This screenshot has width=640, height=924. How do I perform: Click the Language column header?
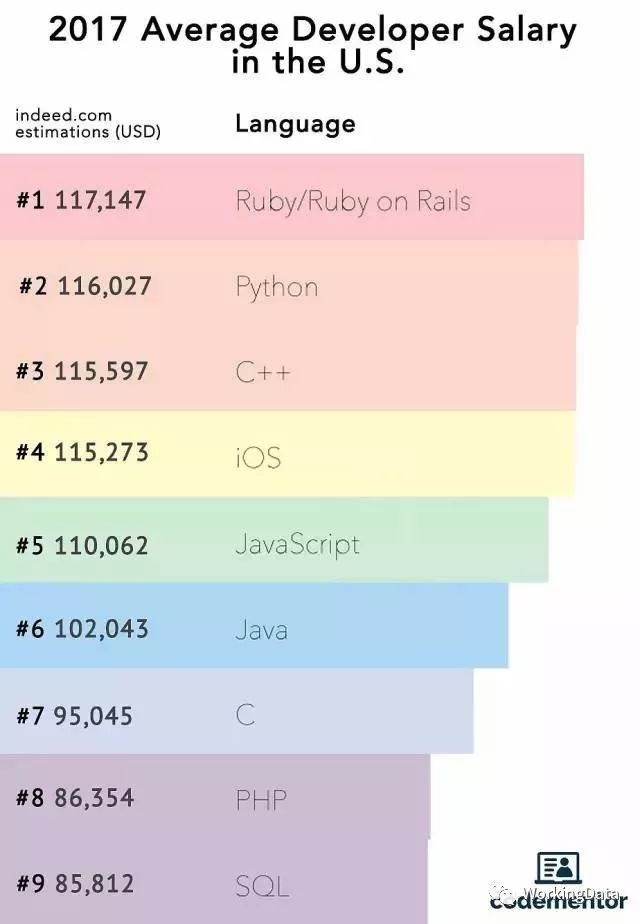(x=295, y=124)
